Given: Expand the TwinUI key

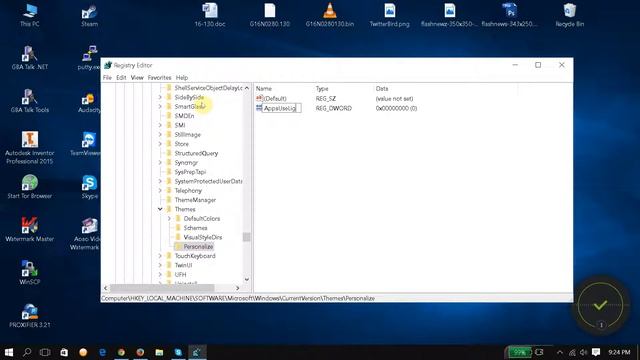Looking at the screenshot, I should click(160, 265).
